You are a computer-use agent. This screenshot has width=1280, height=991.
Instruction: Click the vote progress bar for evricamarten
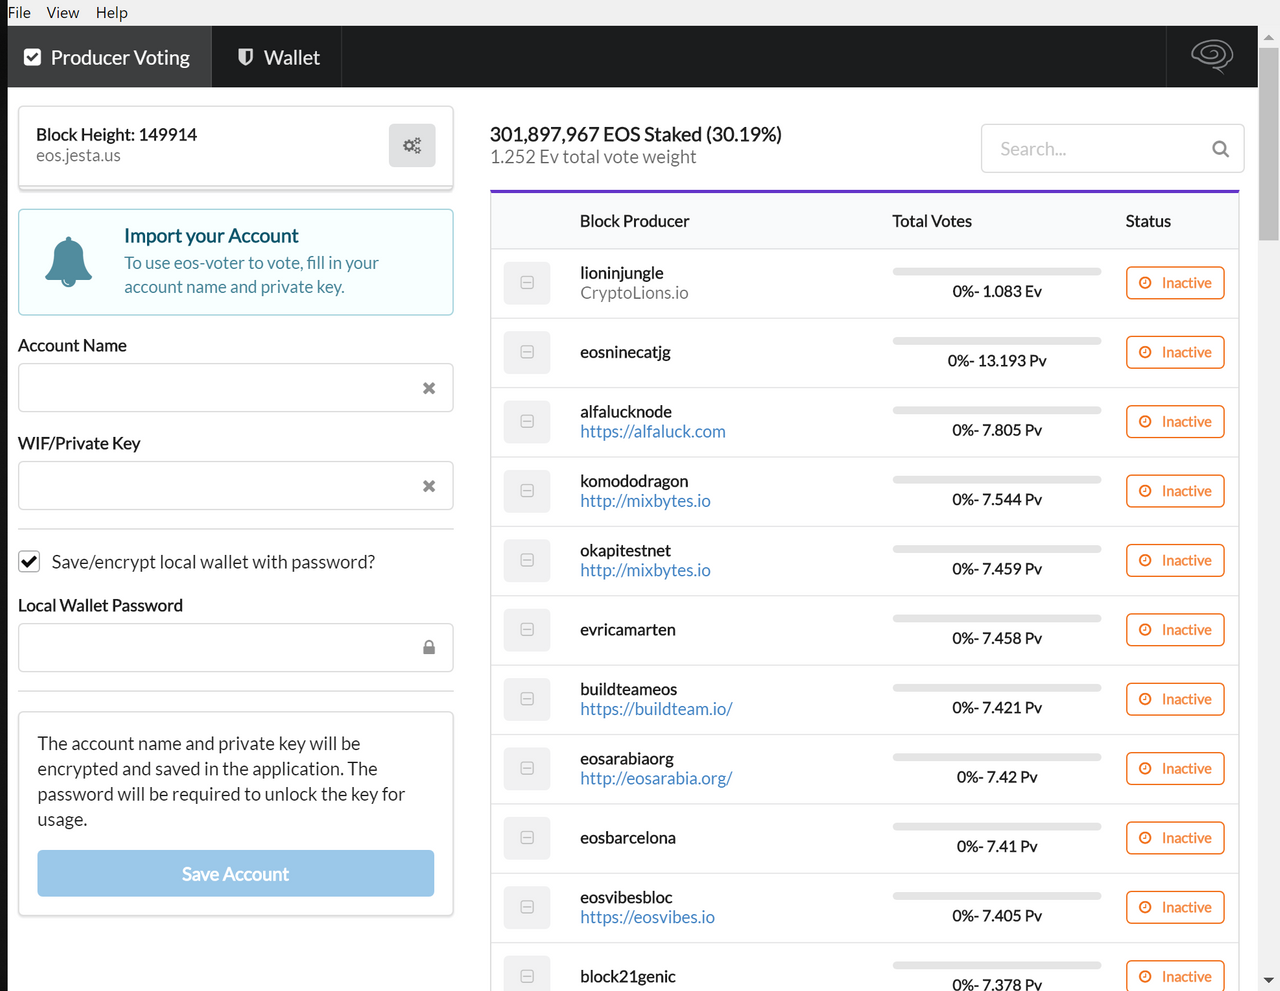[x=996, y=619]
